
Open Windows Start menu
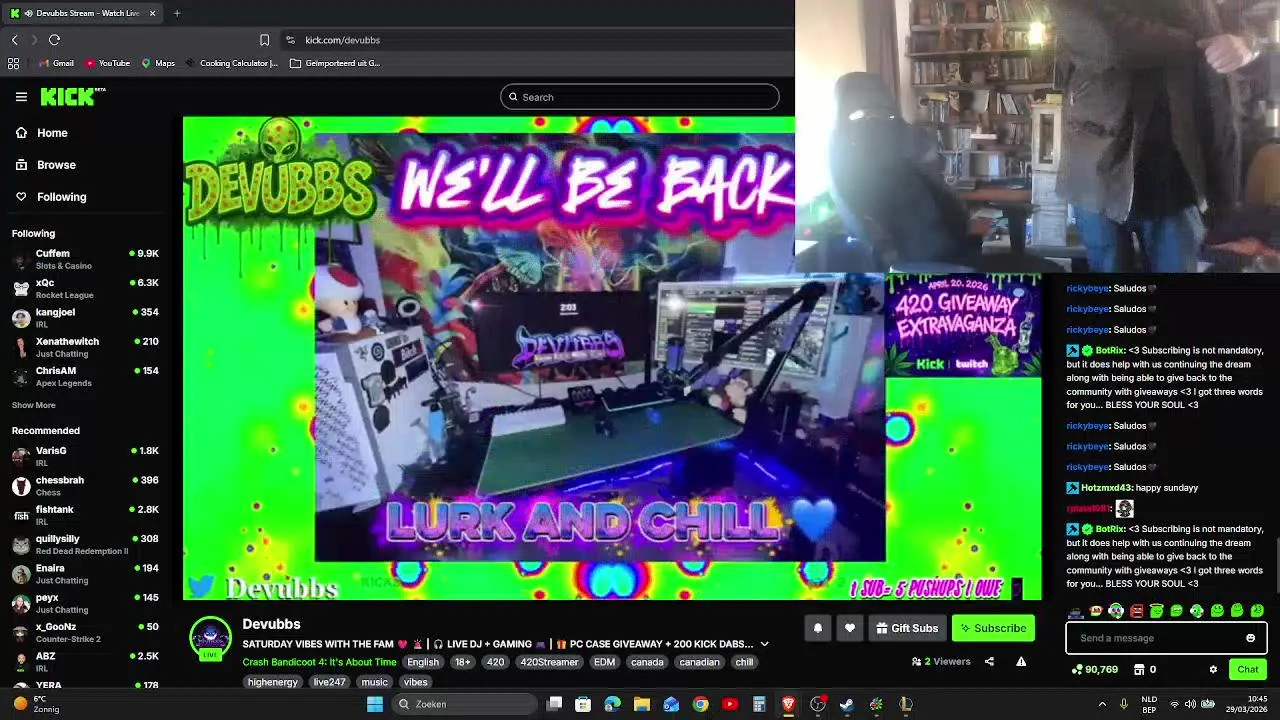(x=375, y=704)
